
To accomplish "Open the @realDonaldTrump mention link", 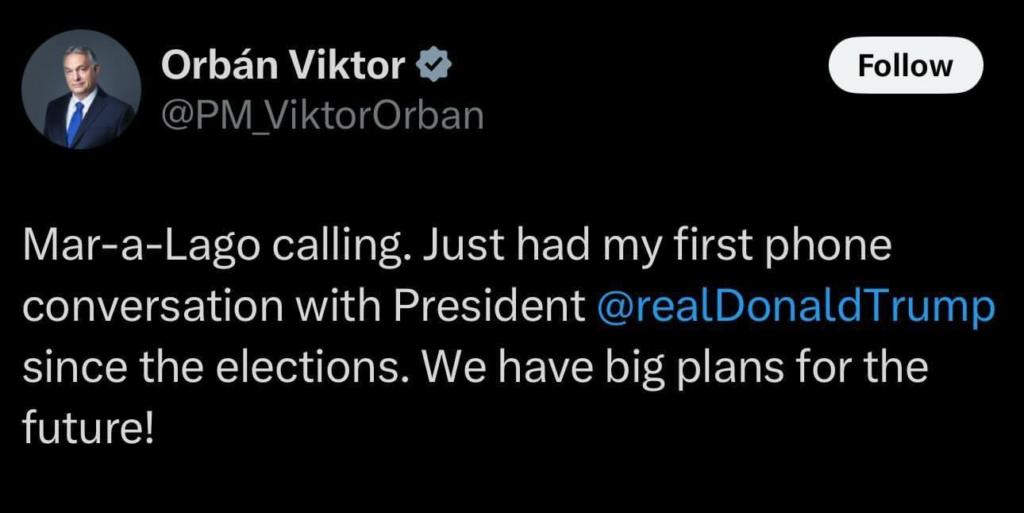I will pyautogui.click(x=795, y=307).
